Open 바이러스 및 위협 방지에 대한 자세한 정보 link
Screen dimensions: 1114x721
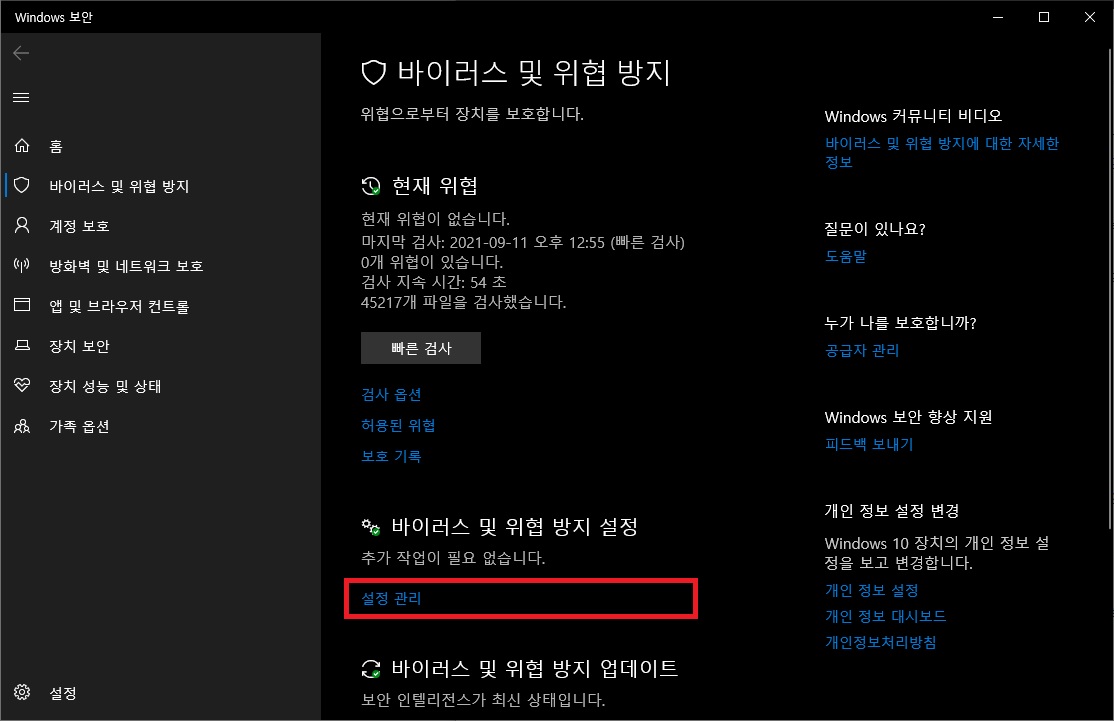click(x=941, y=153)
